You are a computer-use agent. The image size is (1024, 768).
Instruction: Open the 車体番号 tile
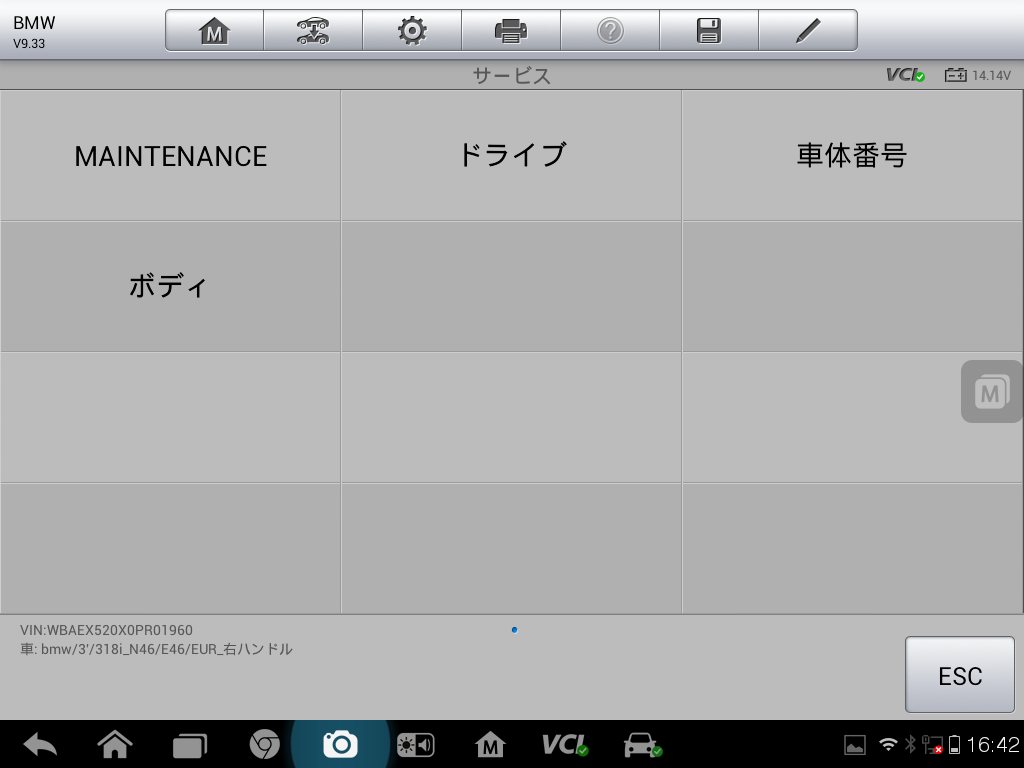pos(852,155)
